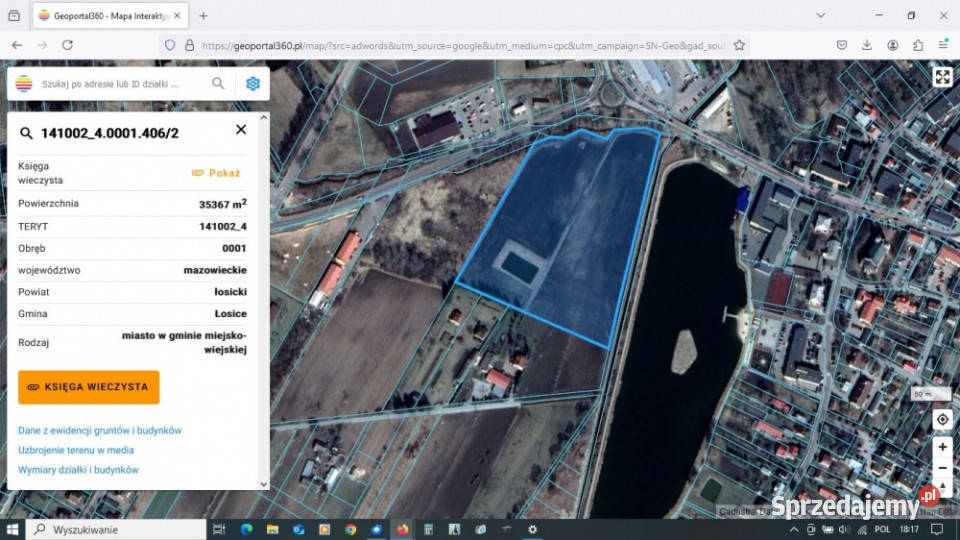The height and width of the screenshot is (540, 960).
Task: Click Wyszukiwanie taskbar search box
Action: click(116, 530)
